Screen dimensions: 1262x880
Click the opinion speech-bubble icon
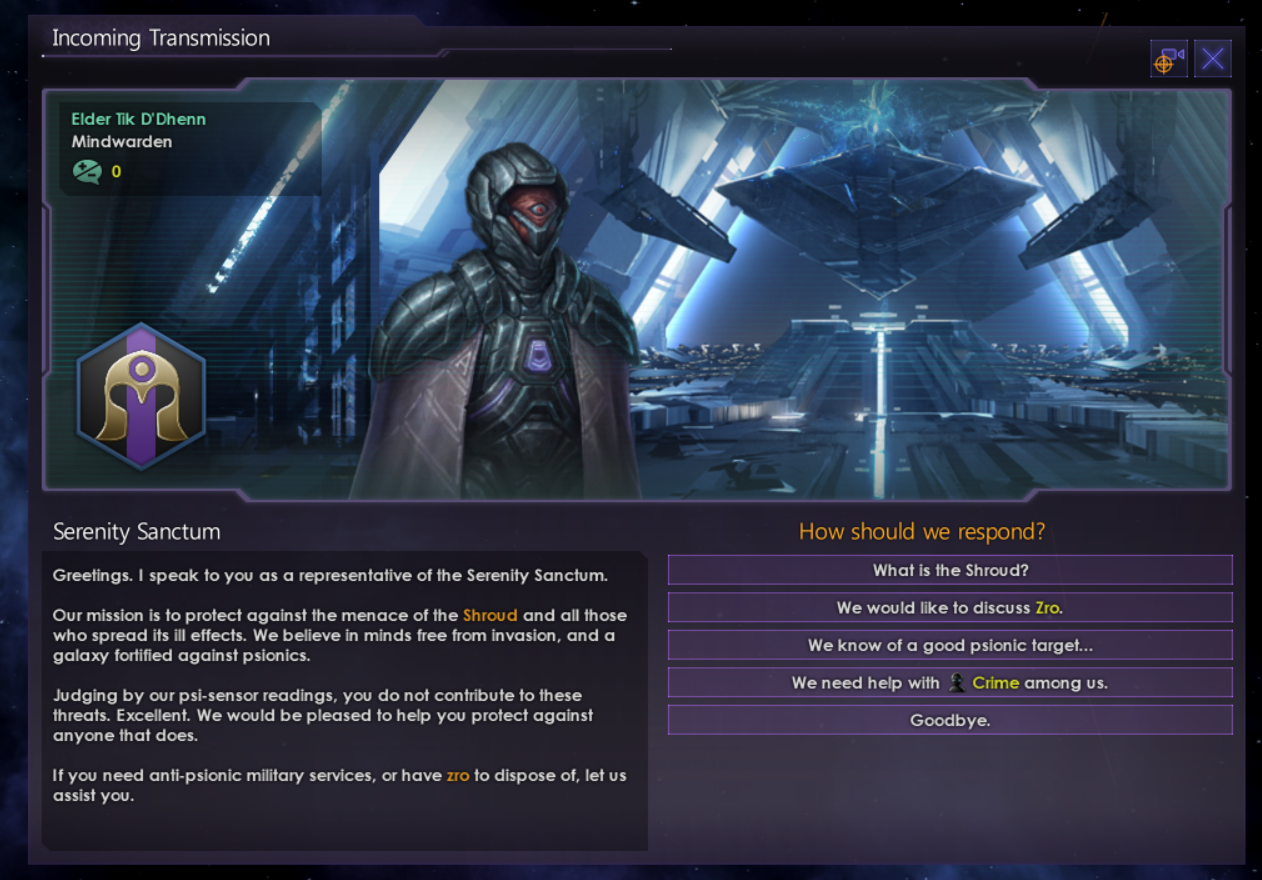[x=87, y=172]
